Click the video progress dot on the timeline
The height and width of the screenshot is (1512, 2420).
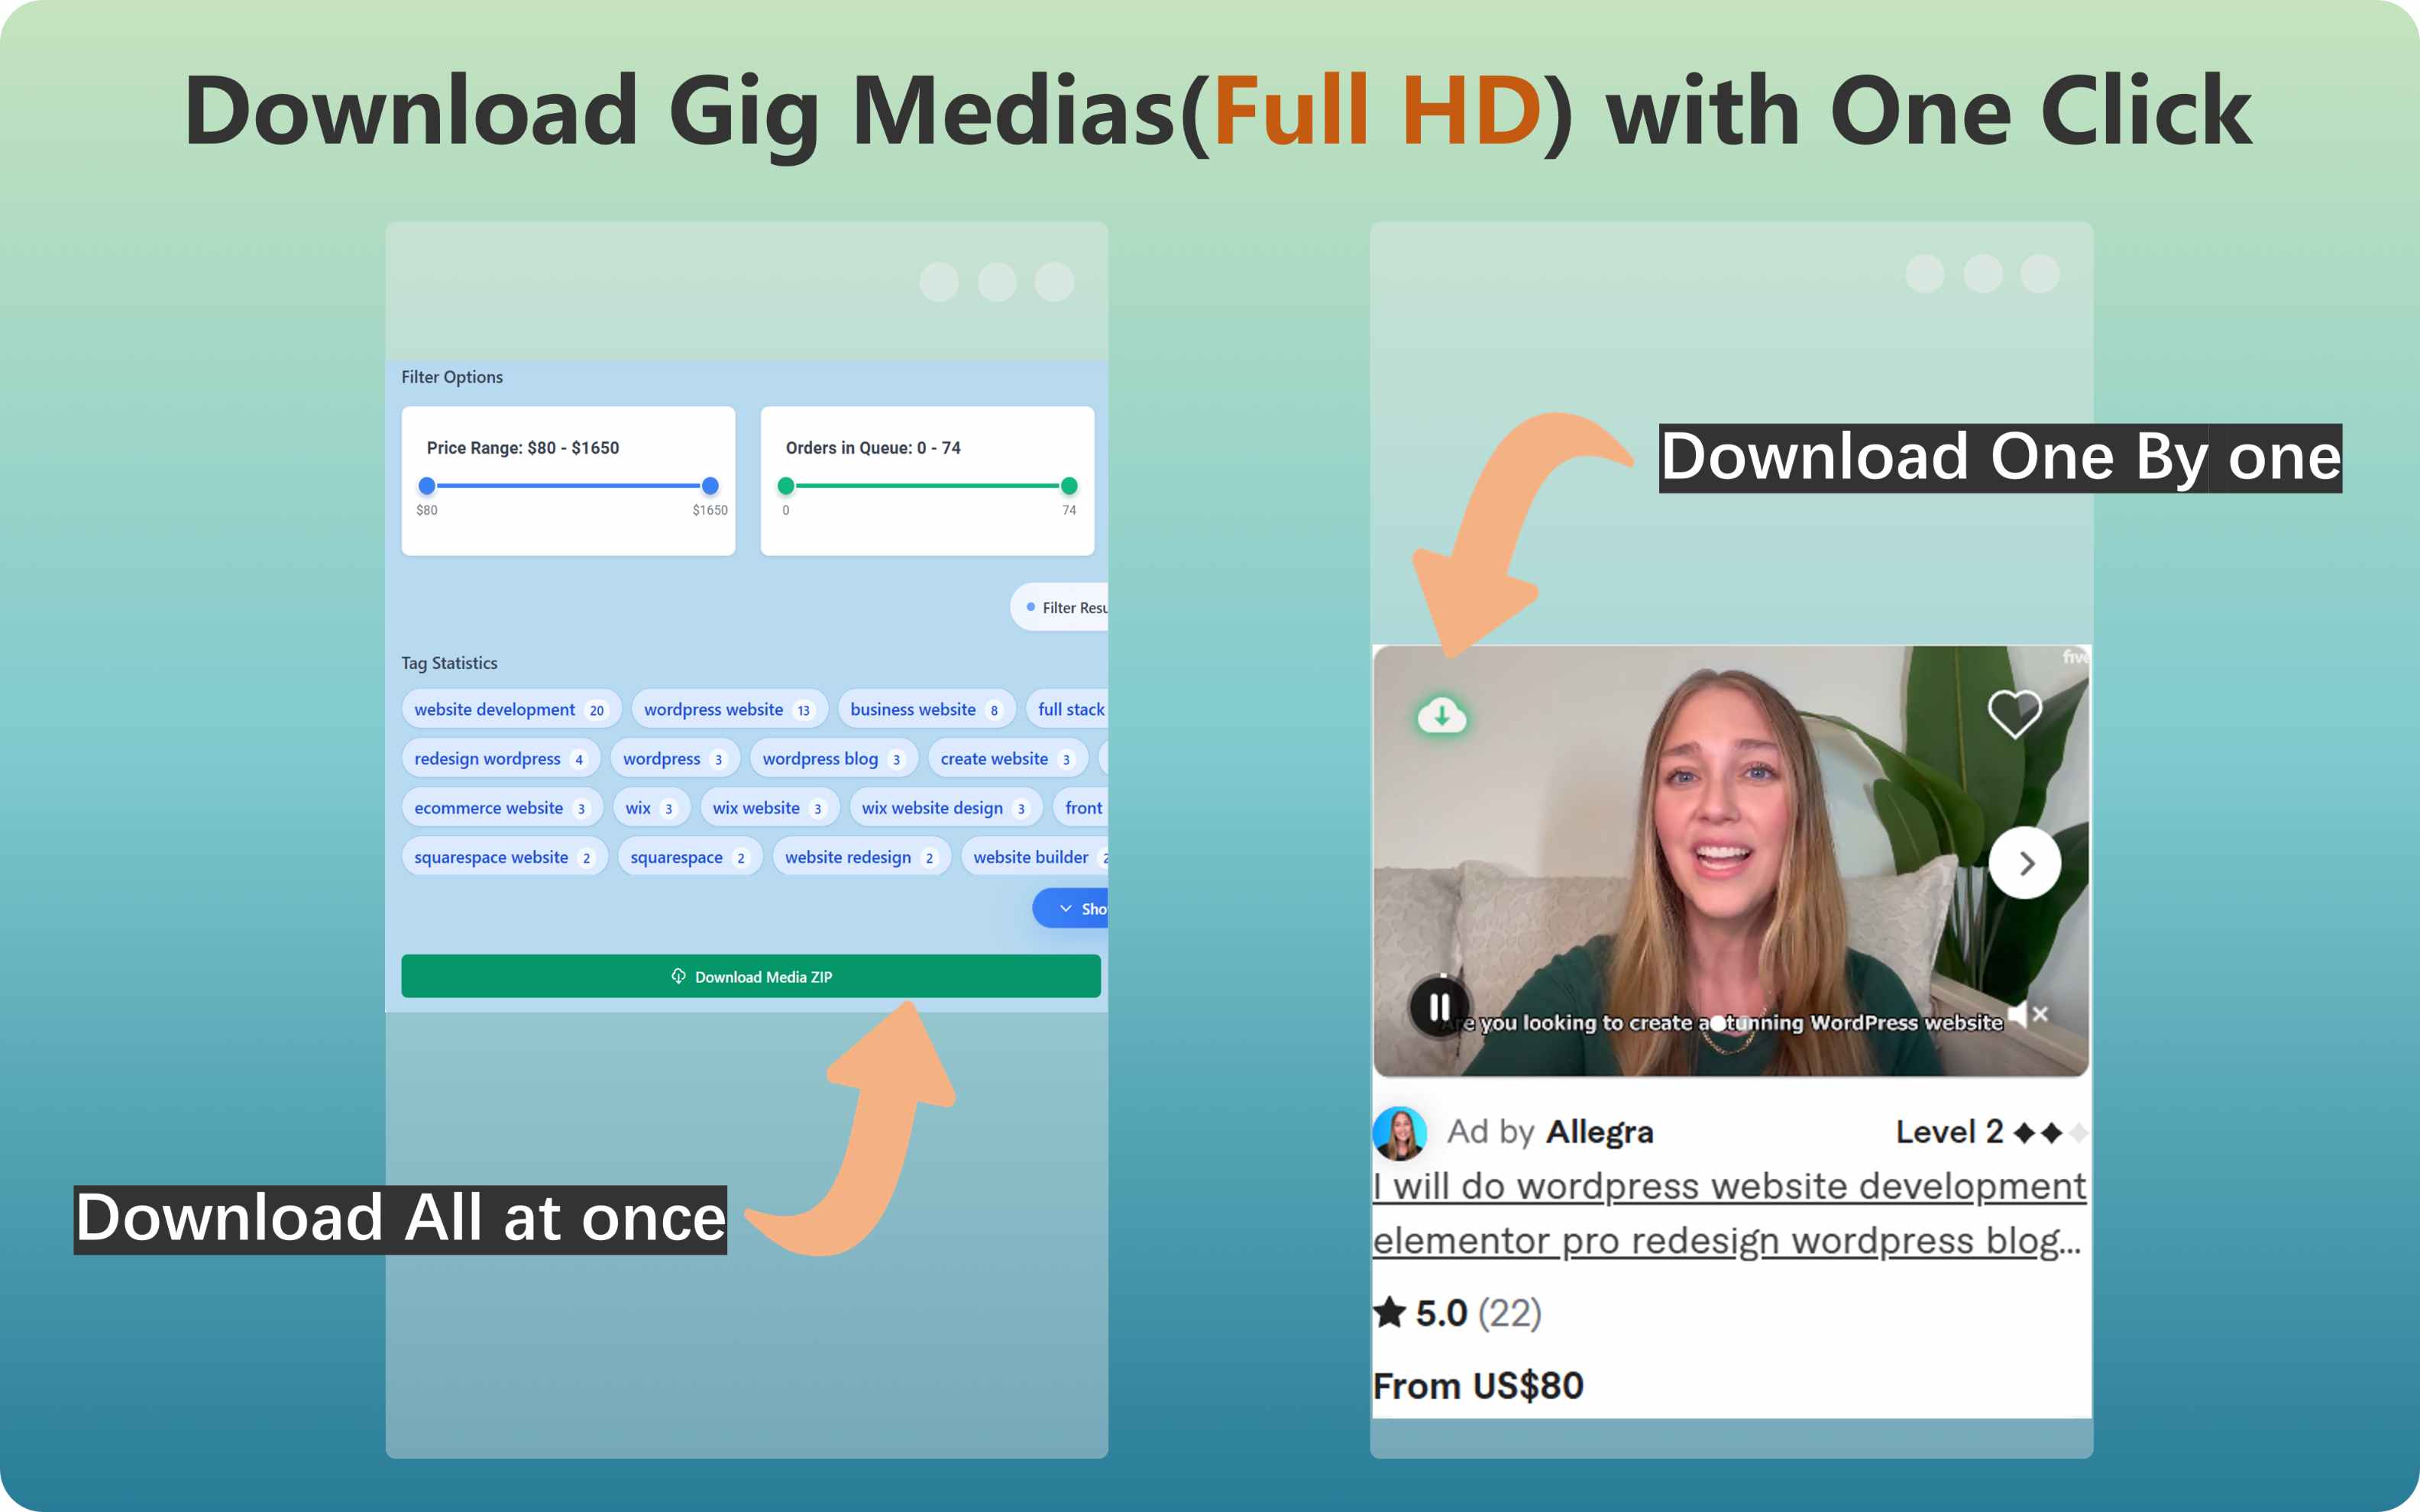(1718, 1022)
